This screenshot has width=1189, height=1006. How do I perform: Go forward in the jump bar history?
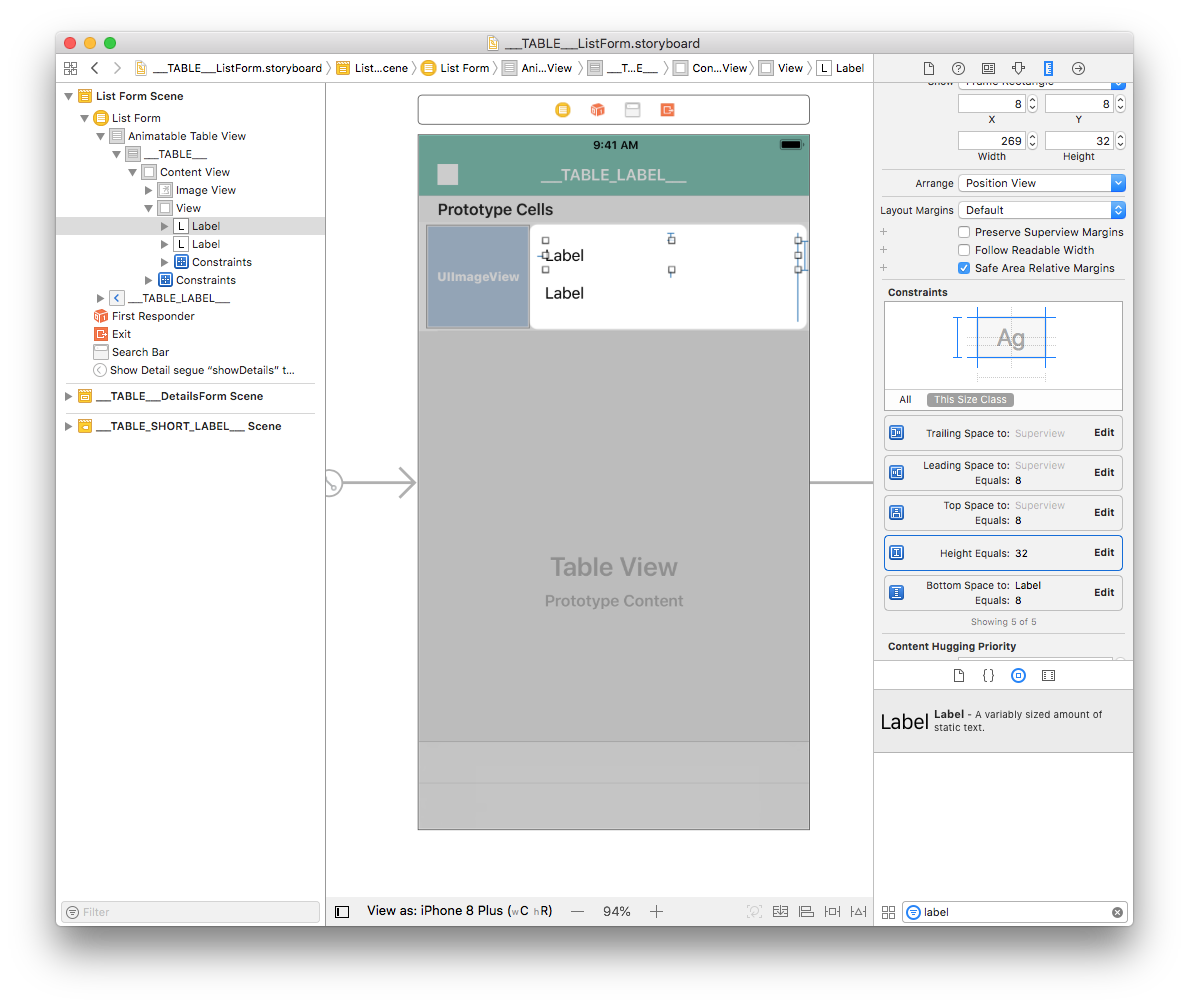coord(117,68)
